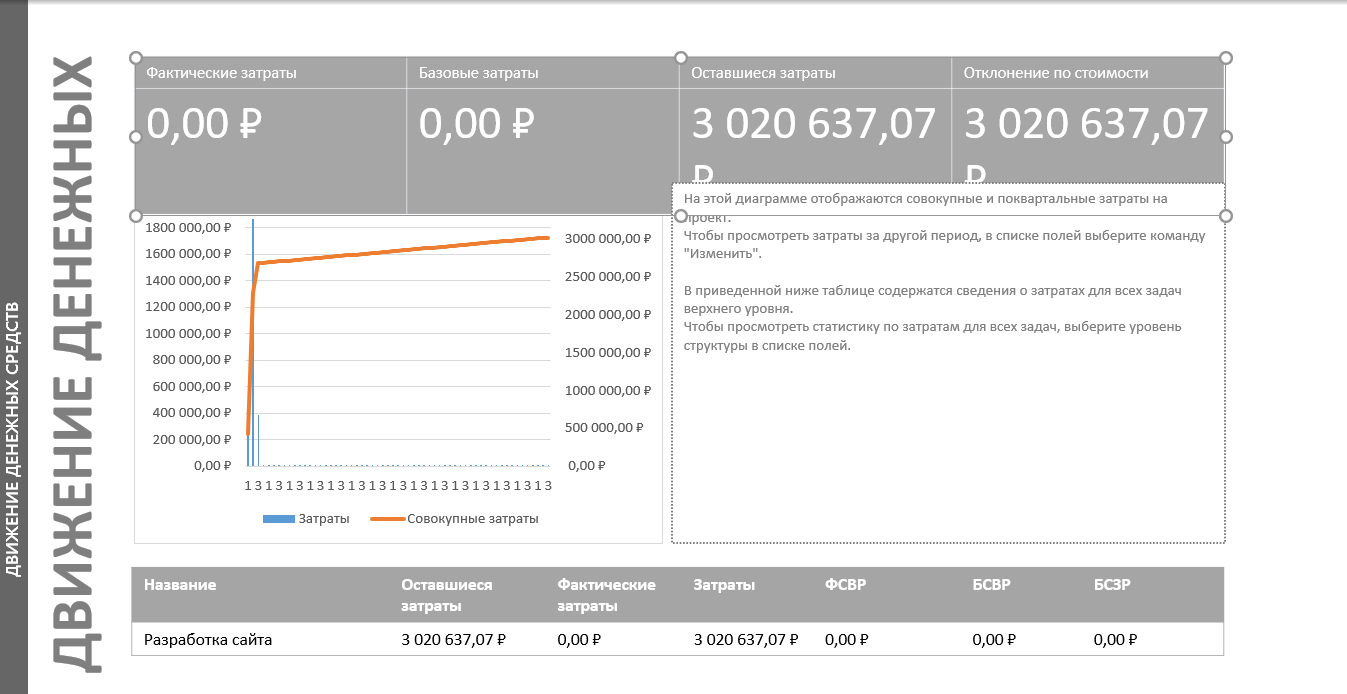Click the 2 000 000,00 ₽ secondary axis label
The width and height of the screenshot is (1347, 694).
coord(608,314)
